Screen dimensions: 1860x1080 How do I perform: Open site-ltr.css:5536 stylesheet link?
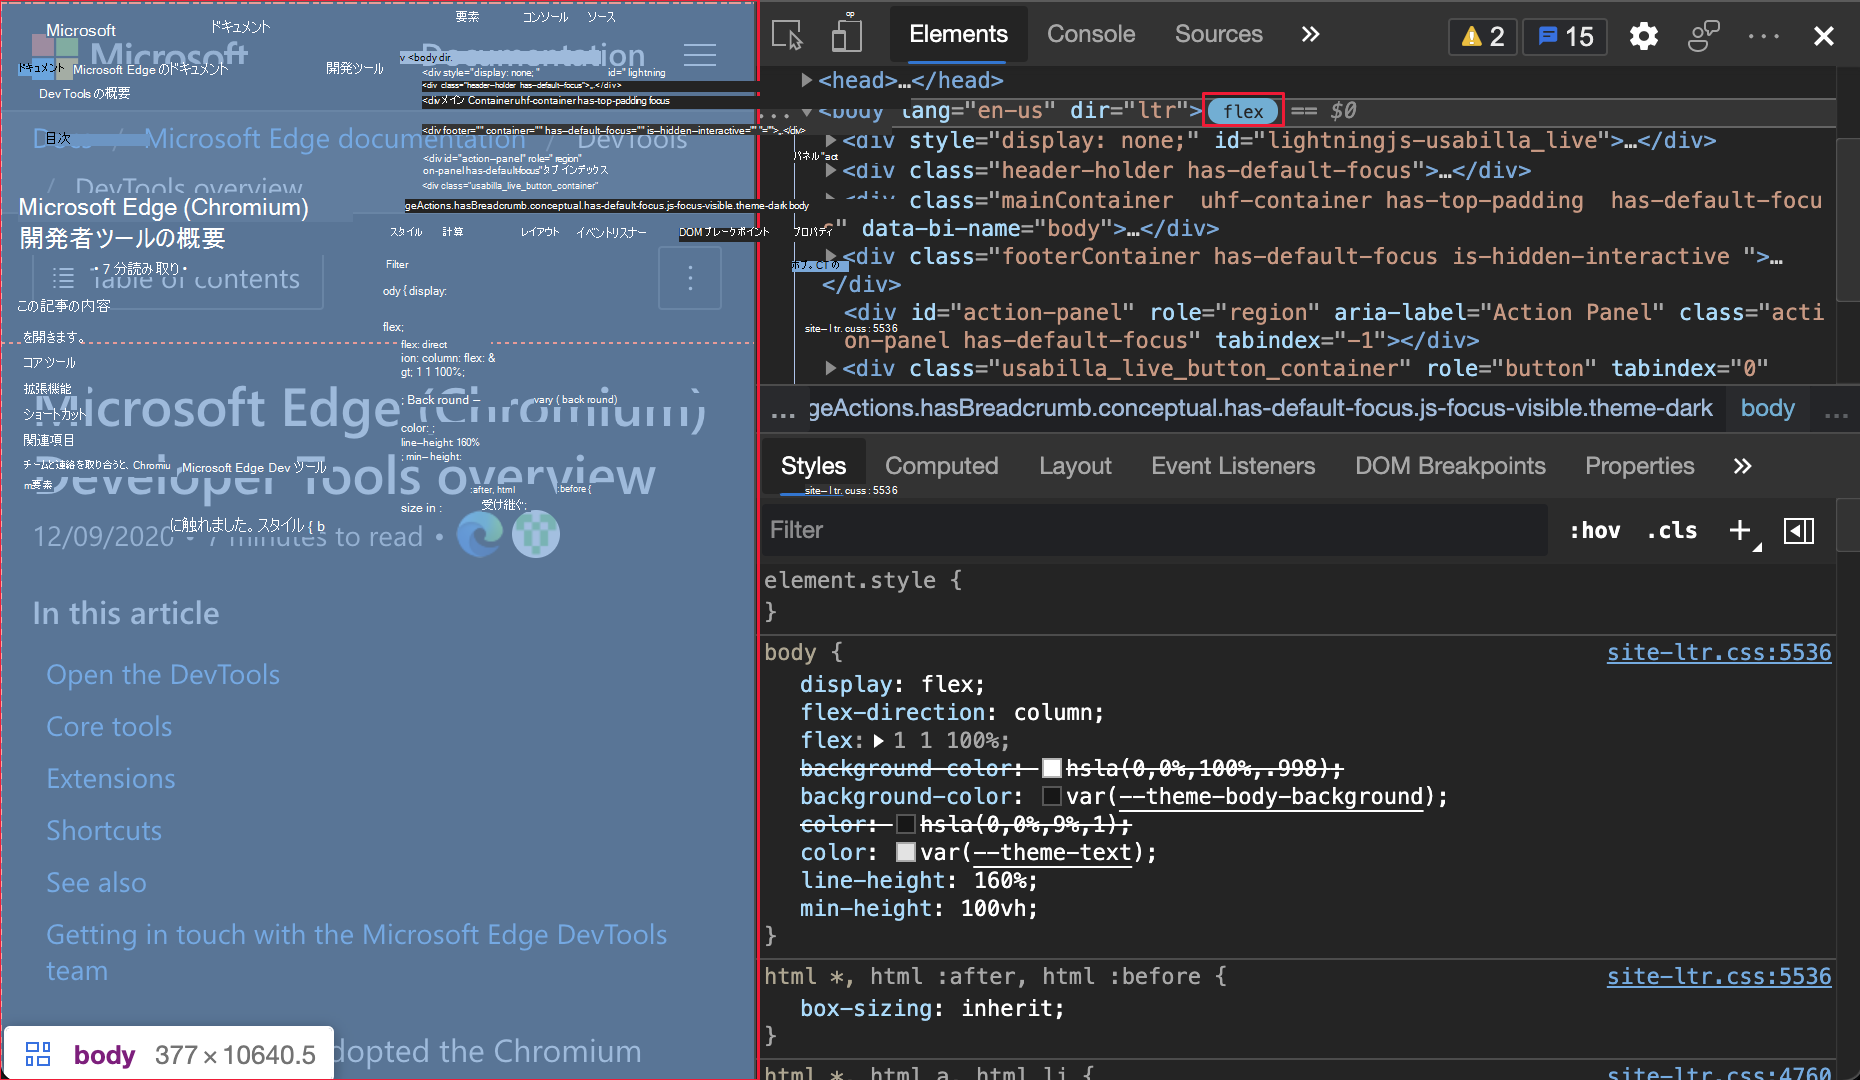(1718, 652)
